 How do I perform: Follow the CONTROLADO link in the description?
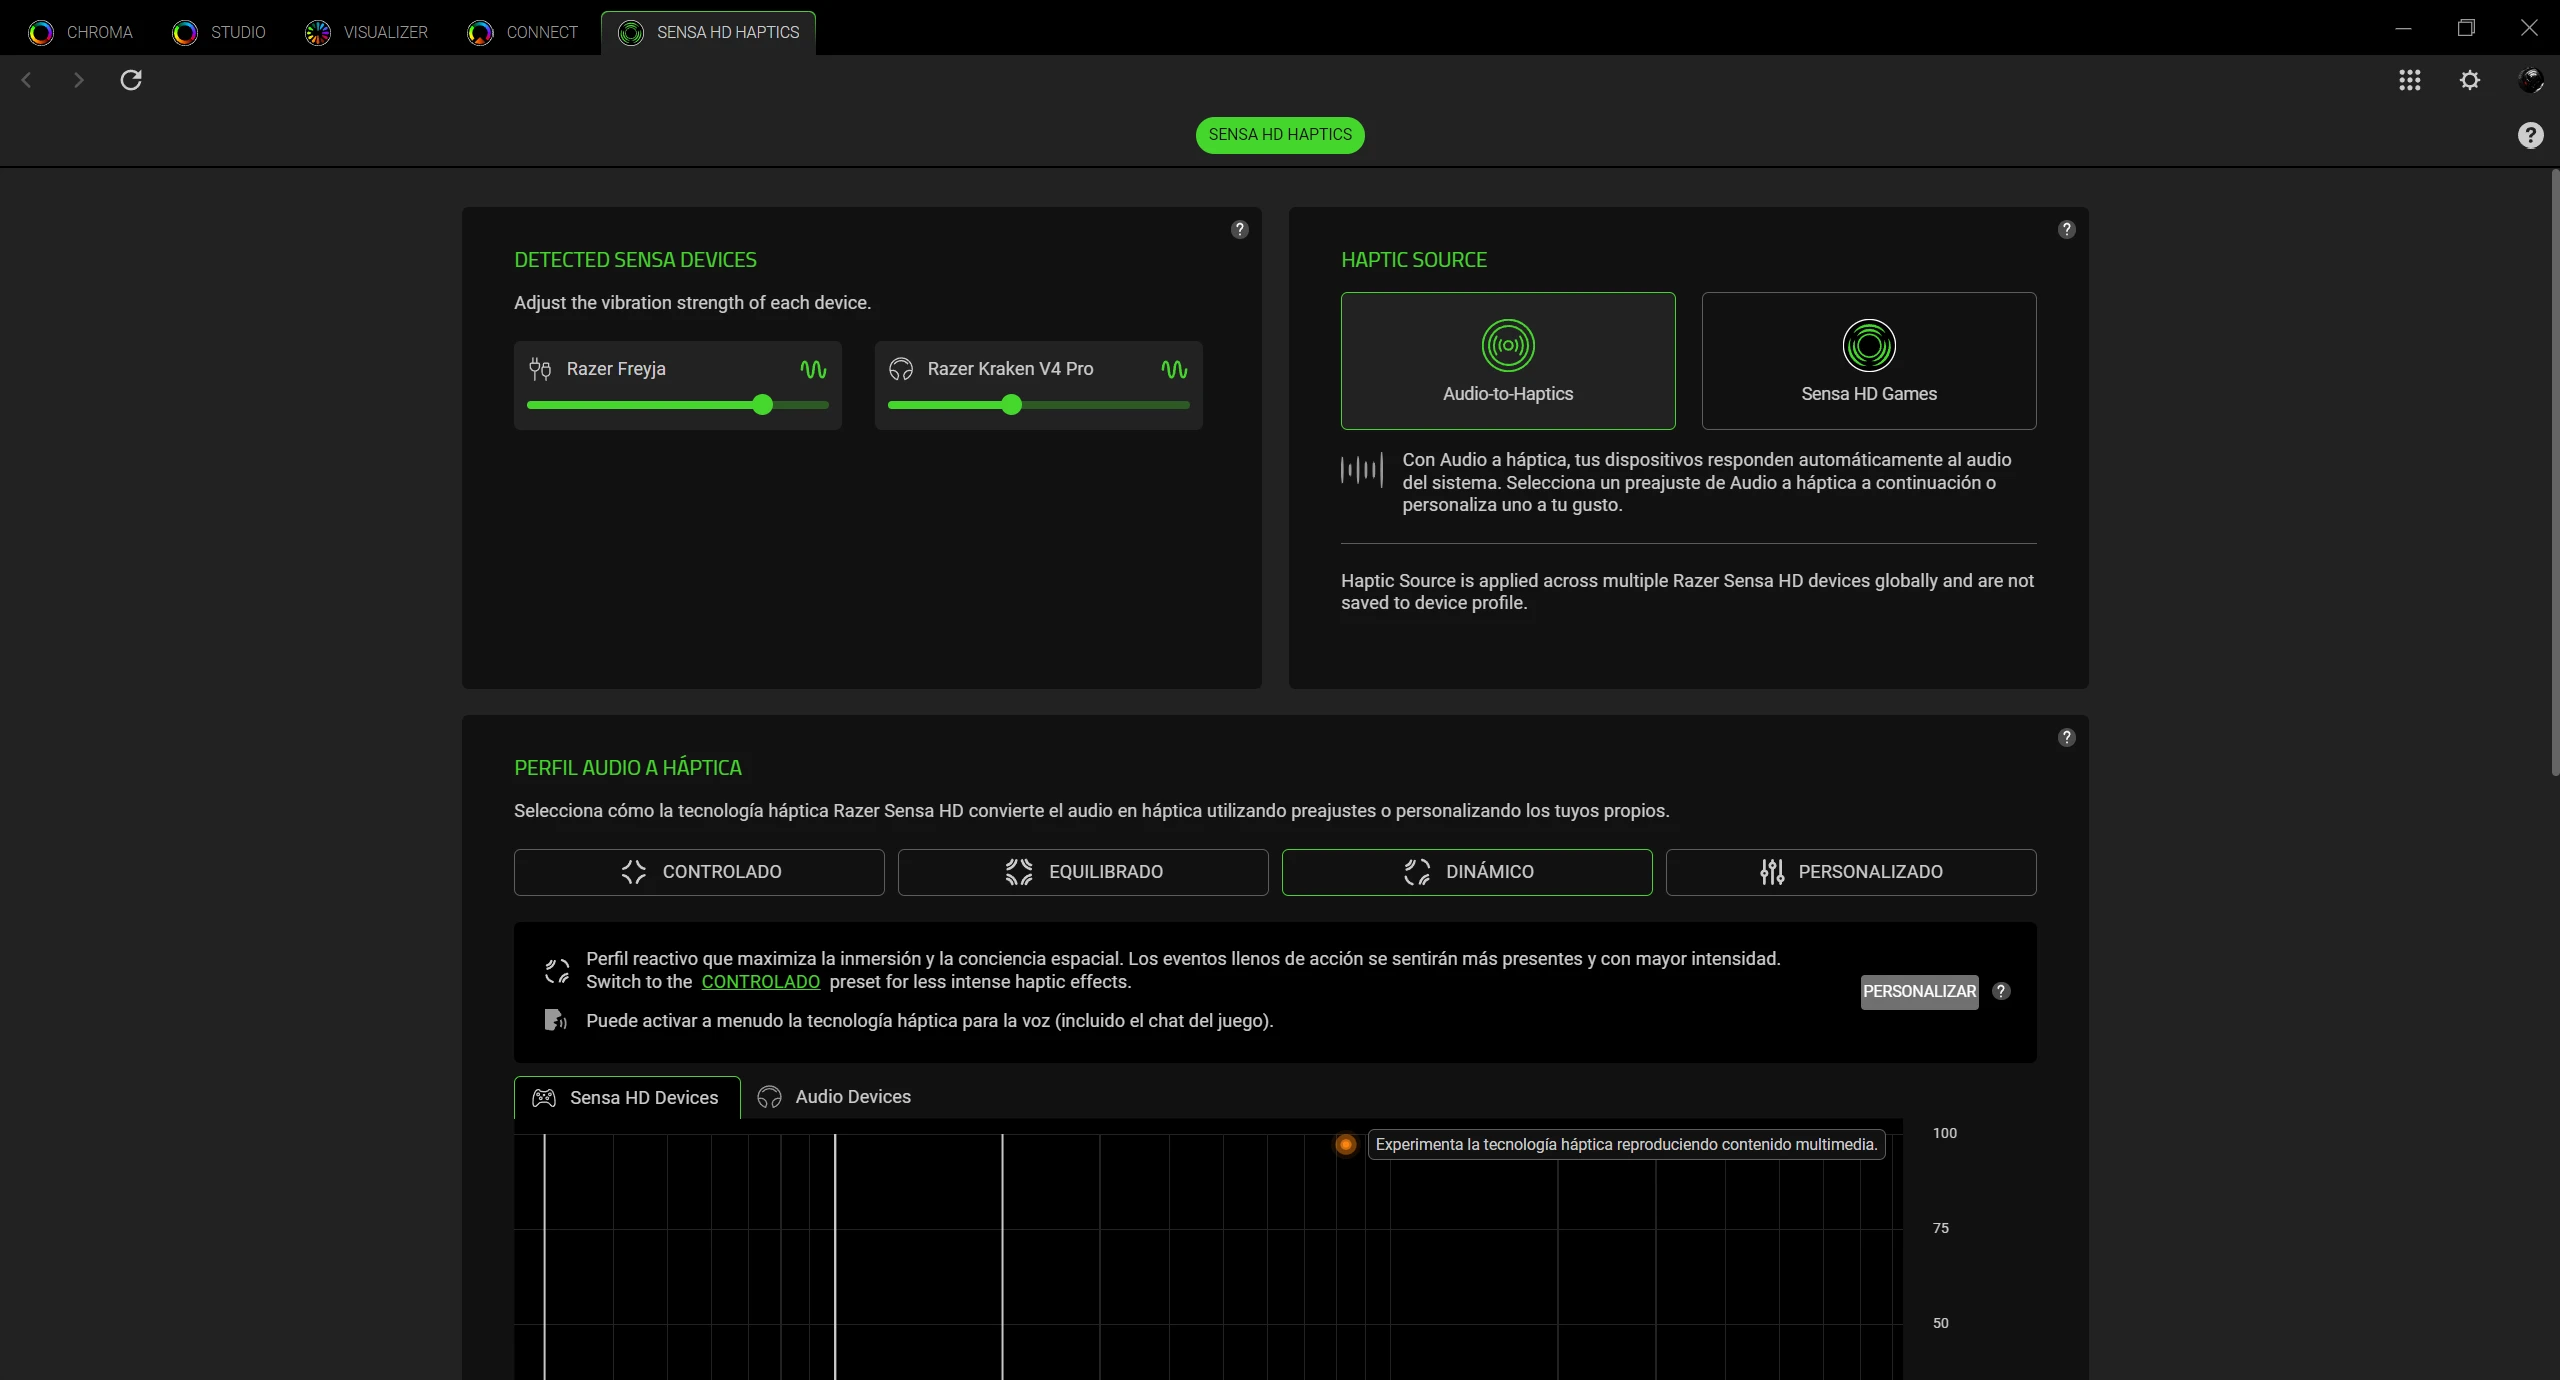coord(761,982)
